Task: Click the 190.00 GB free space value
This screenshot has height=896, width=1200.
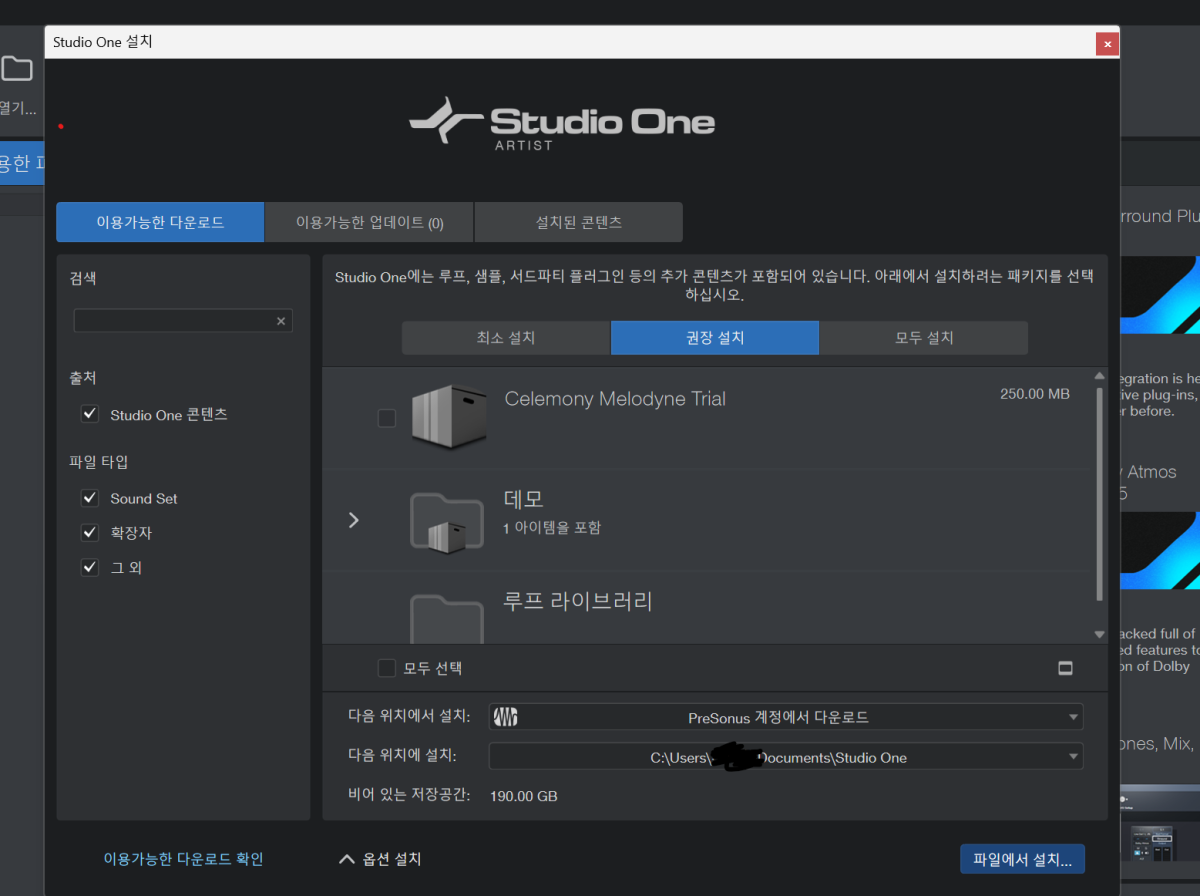Action: [524, 796]
